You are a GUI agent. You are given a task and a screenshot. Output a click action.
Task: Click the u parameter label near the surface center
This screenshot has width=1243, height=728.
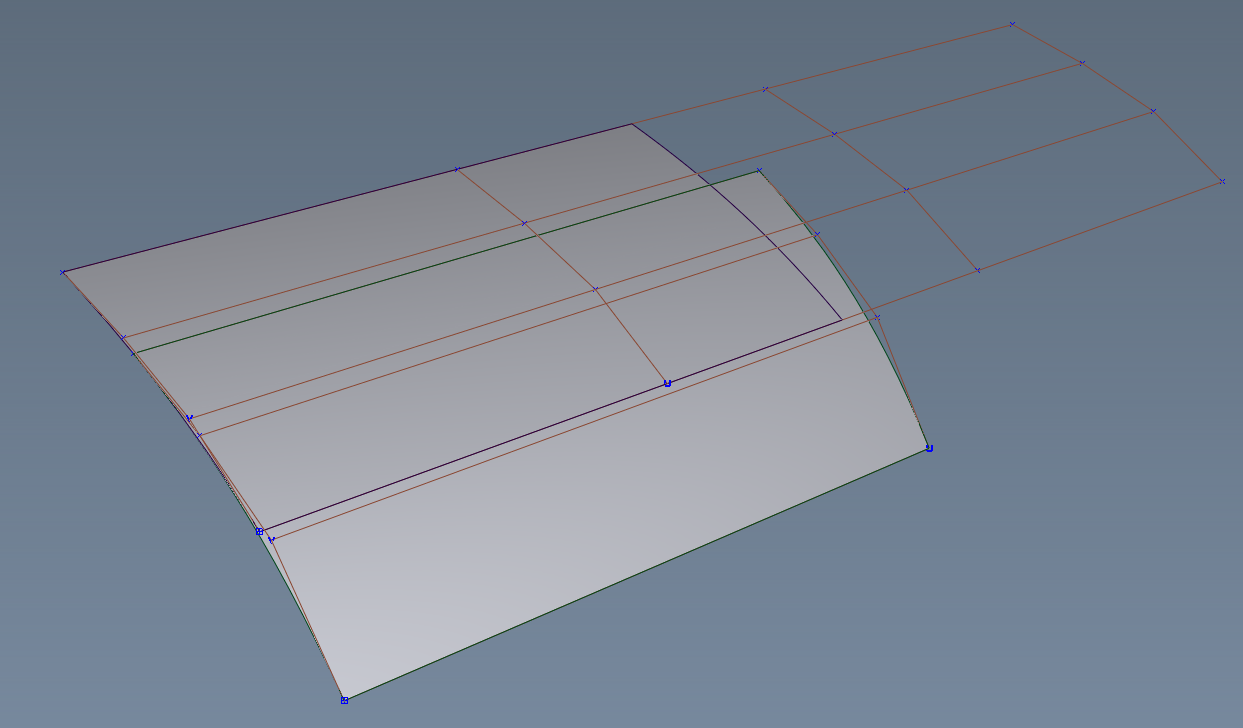pos(667,382)
